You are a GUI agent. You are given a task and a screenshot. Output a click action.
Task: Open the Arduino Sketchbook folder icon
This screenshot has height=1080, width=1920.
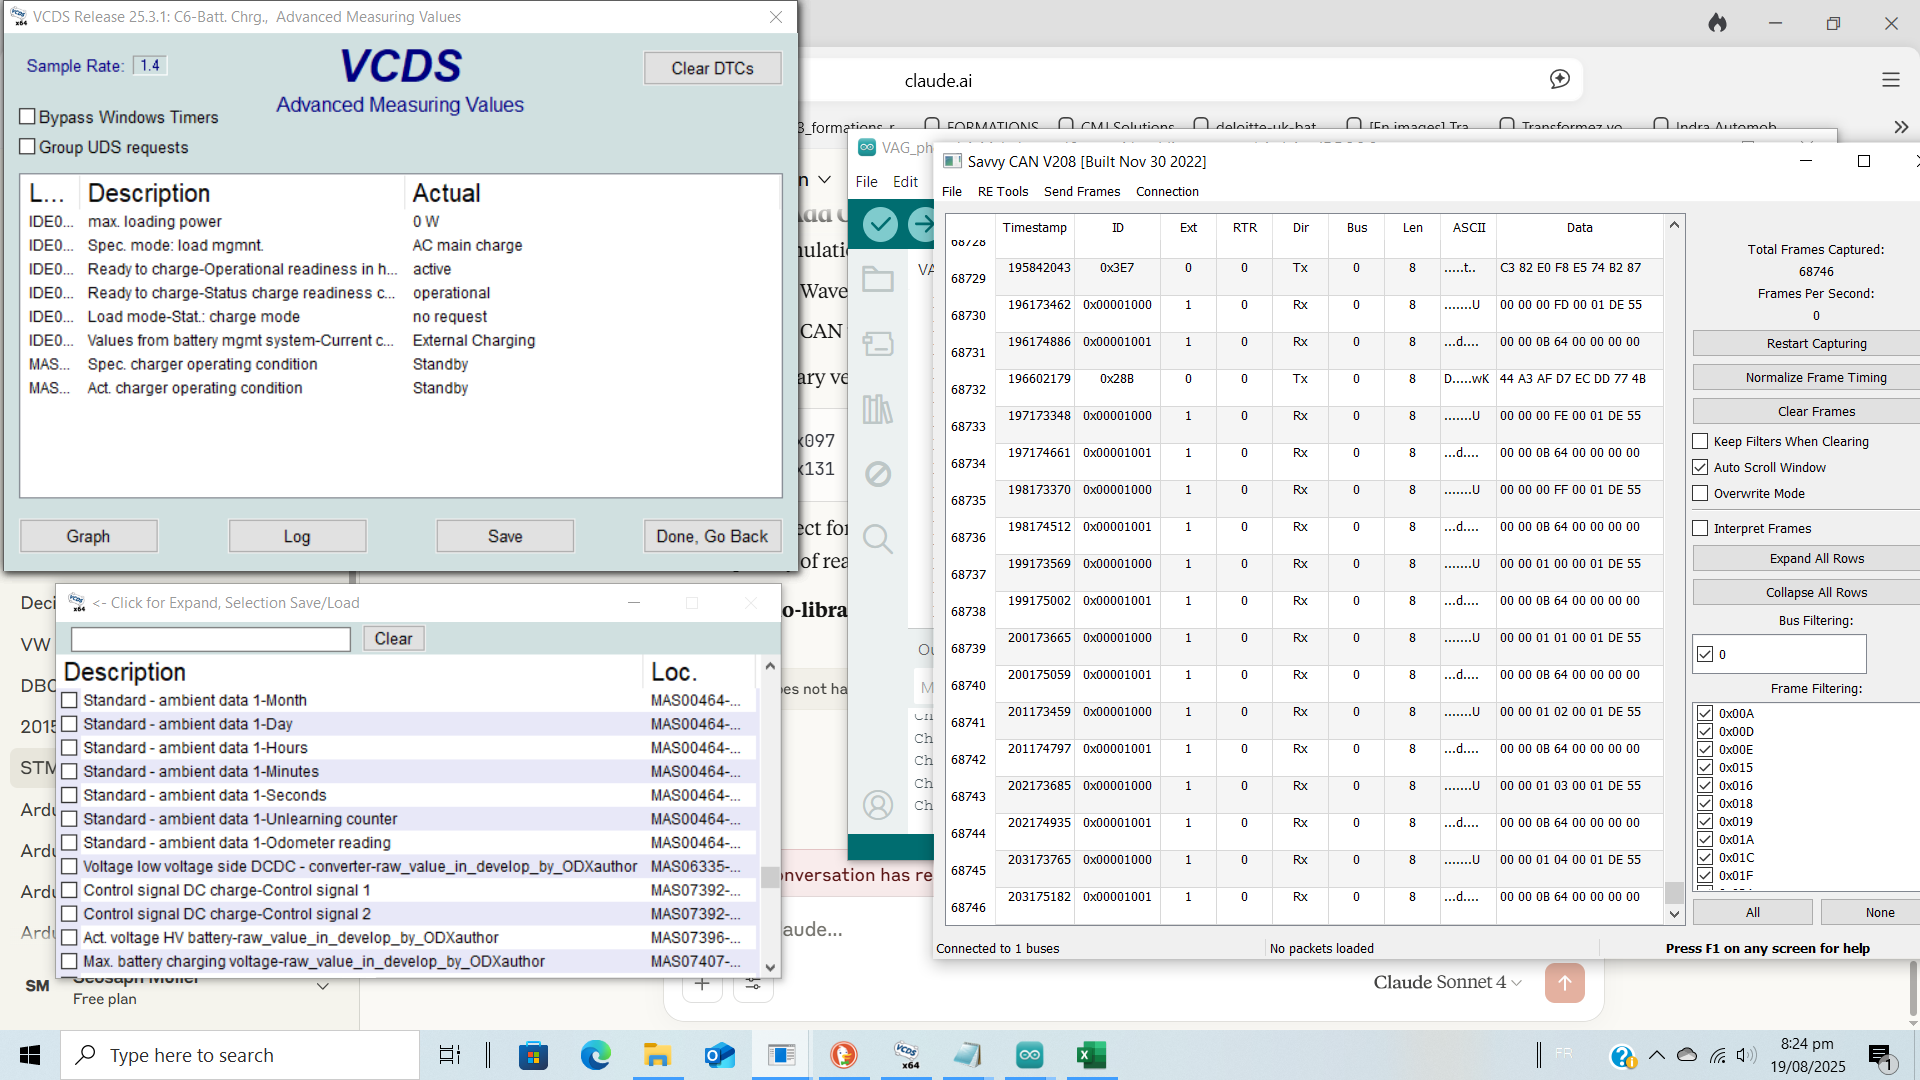point(878,279)
